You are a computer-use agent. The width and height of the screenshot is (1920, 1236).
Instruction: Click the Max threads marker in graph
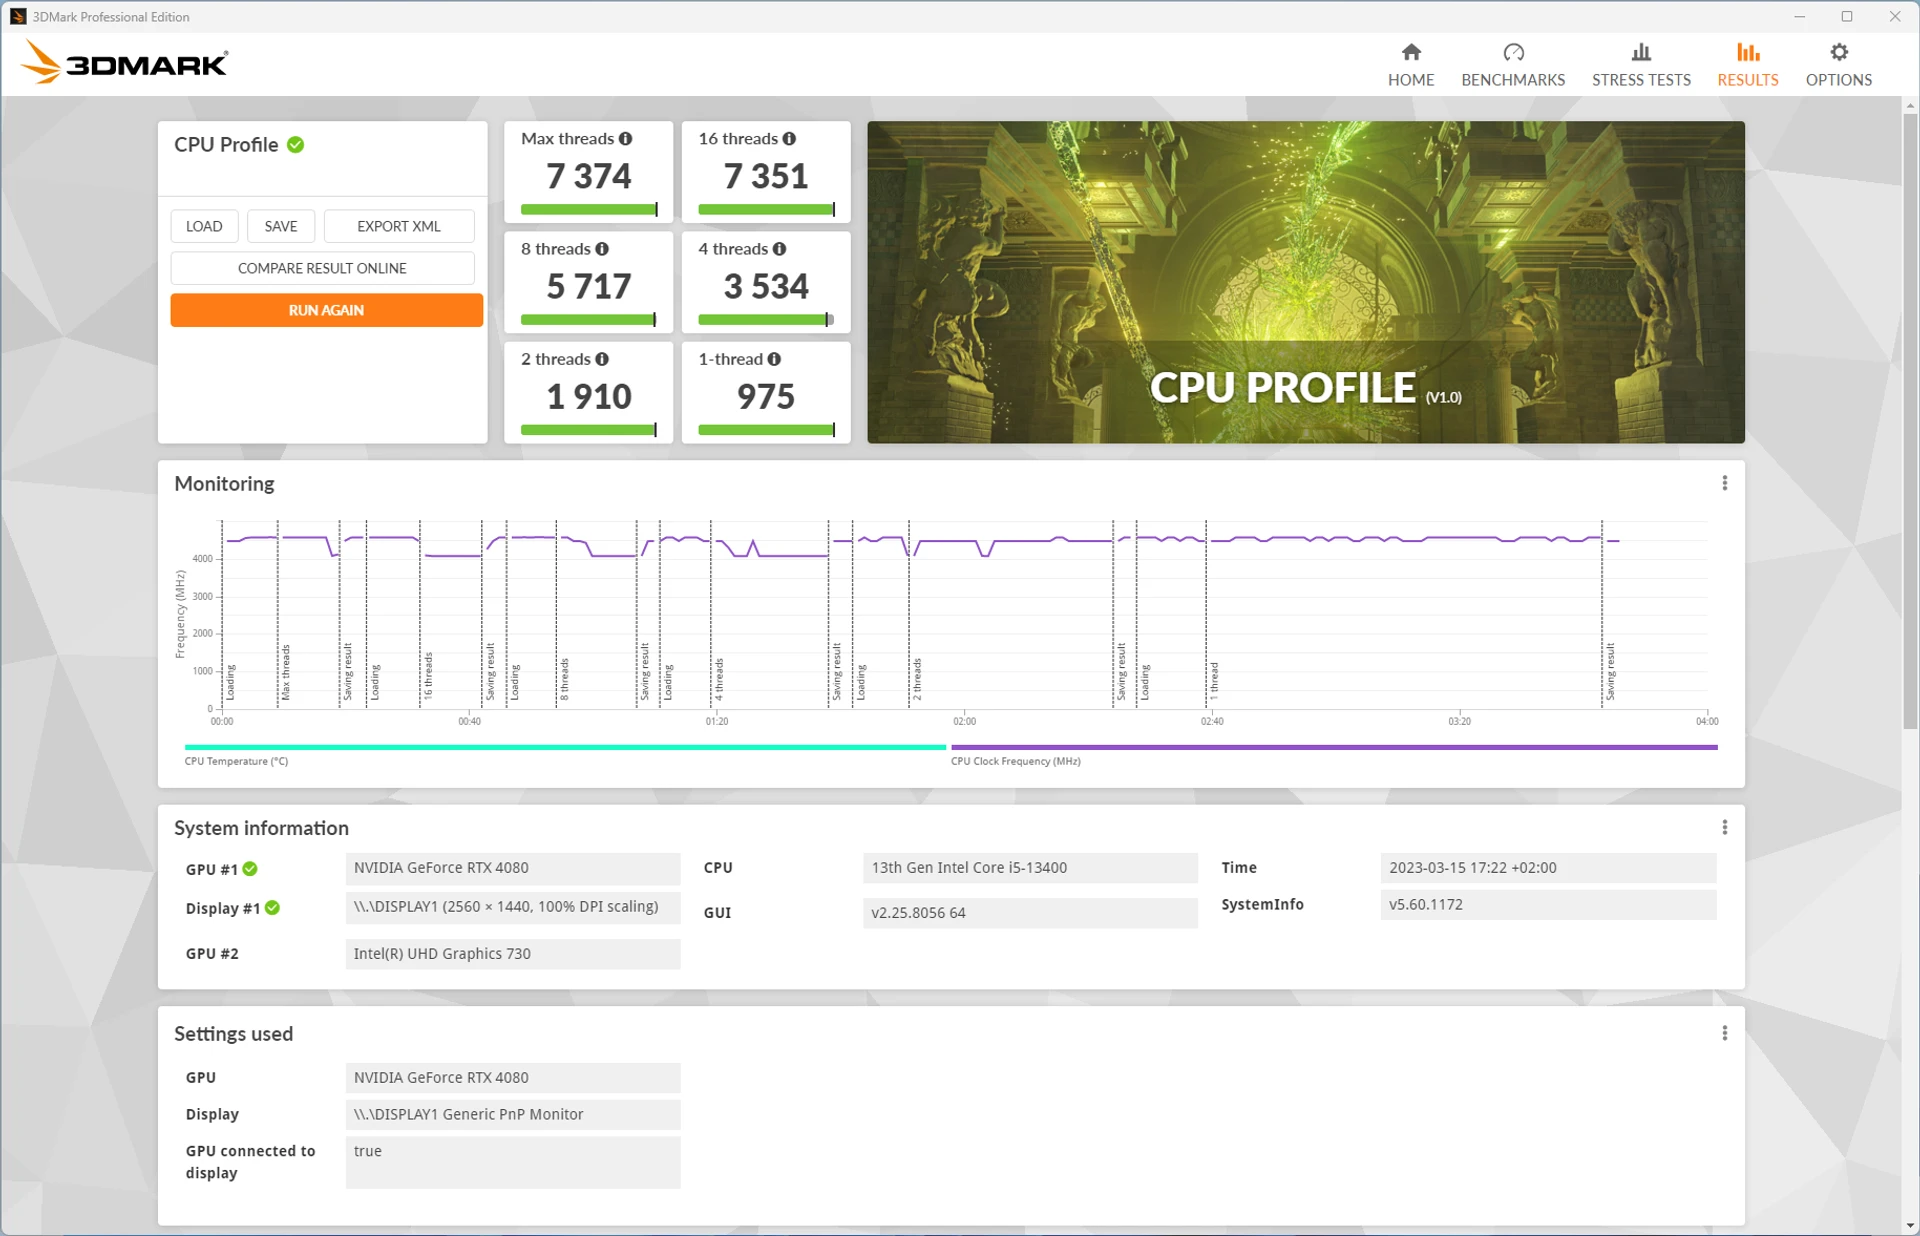tap(285, 672)
